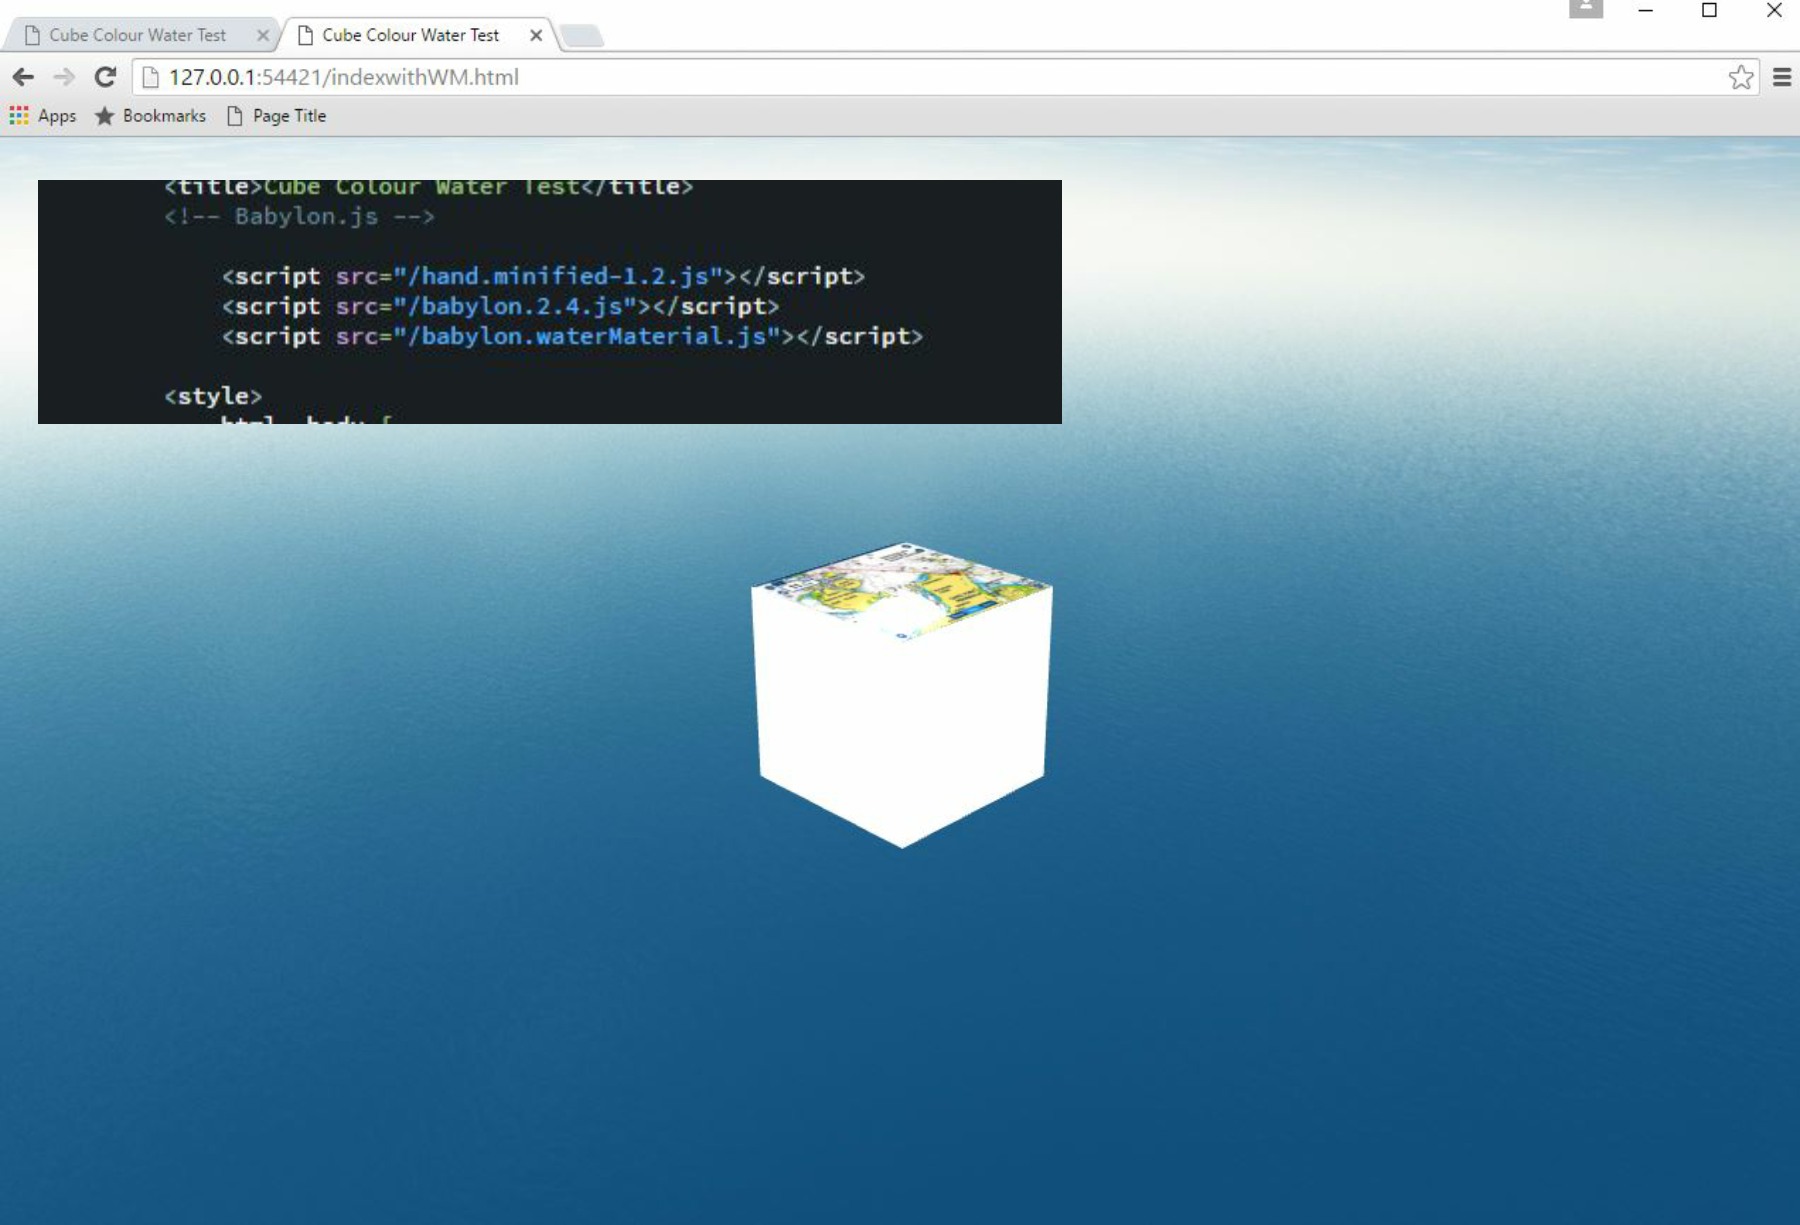The image size is (1800, 1225).
Task: Minimize the Chrome window
Action: (1646, 10)
